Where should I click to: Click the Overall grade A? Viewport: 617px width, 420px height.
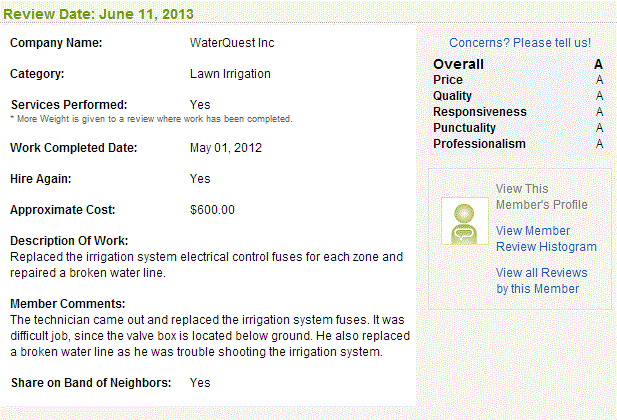point(598,64)
